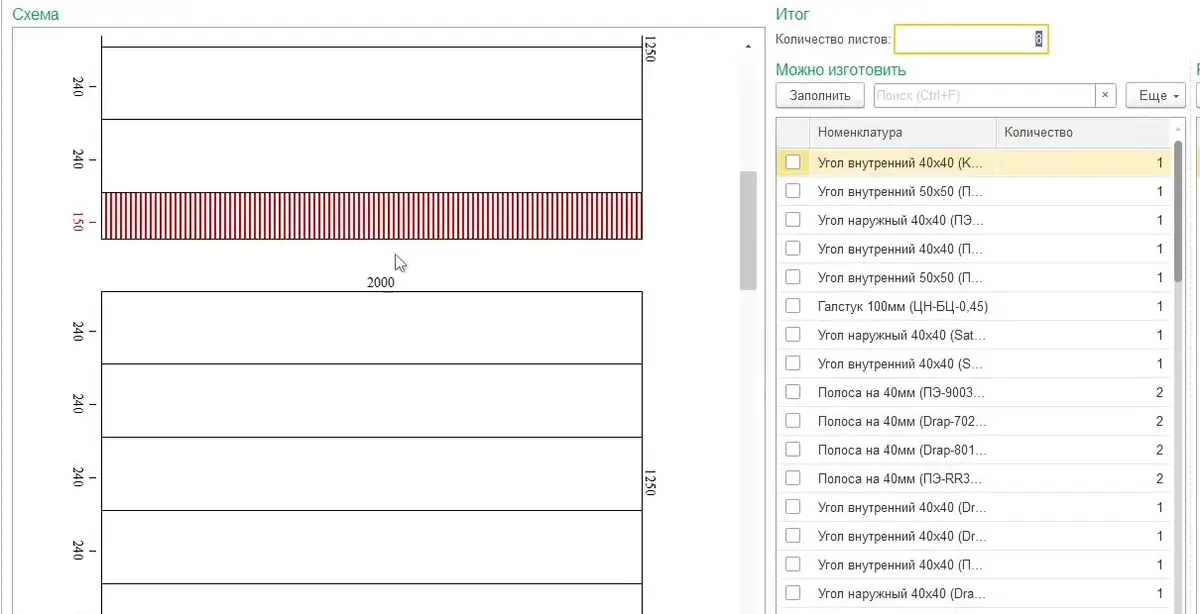
Task: Click the Можно изготовить list scrollbar thumb
Action: coord(1178,212)
